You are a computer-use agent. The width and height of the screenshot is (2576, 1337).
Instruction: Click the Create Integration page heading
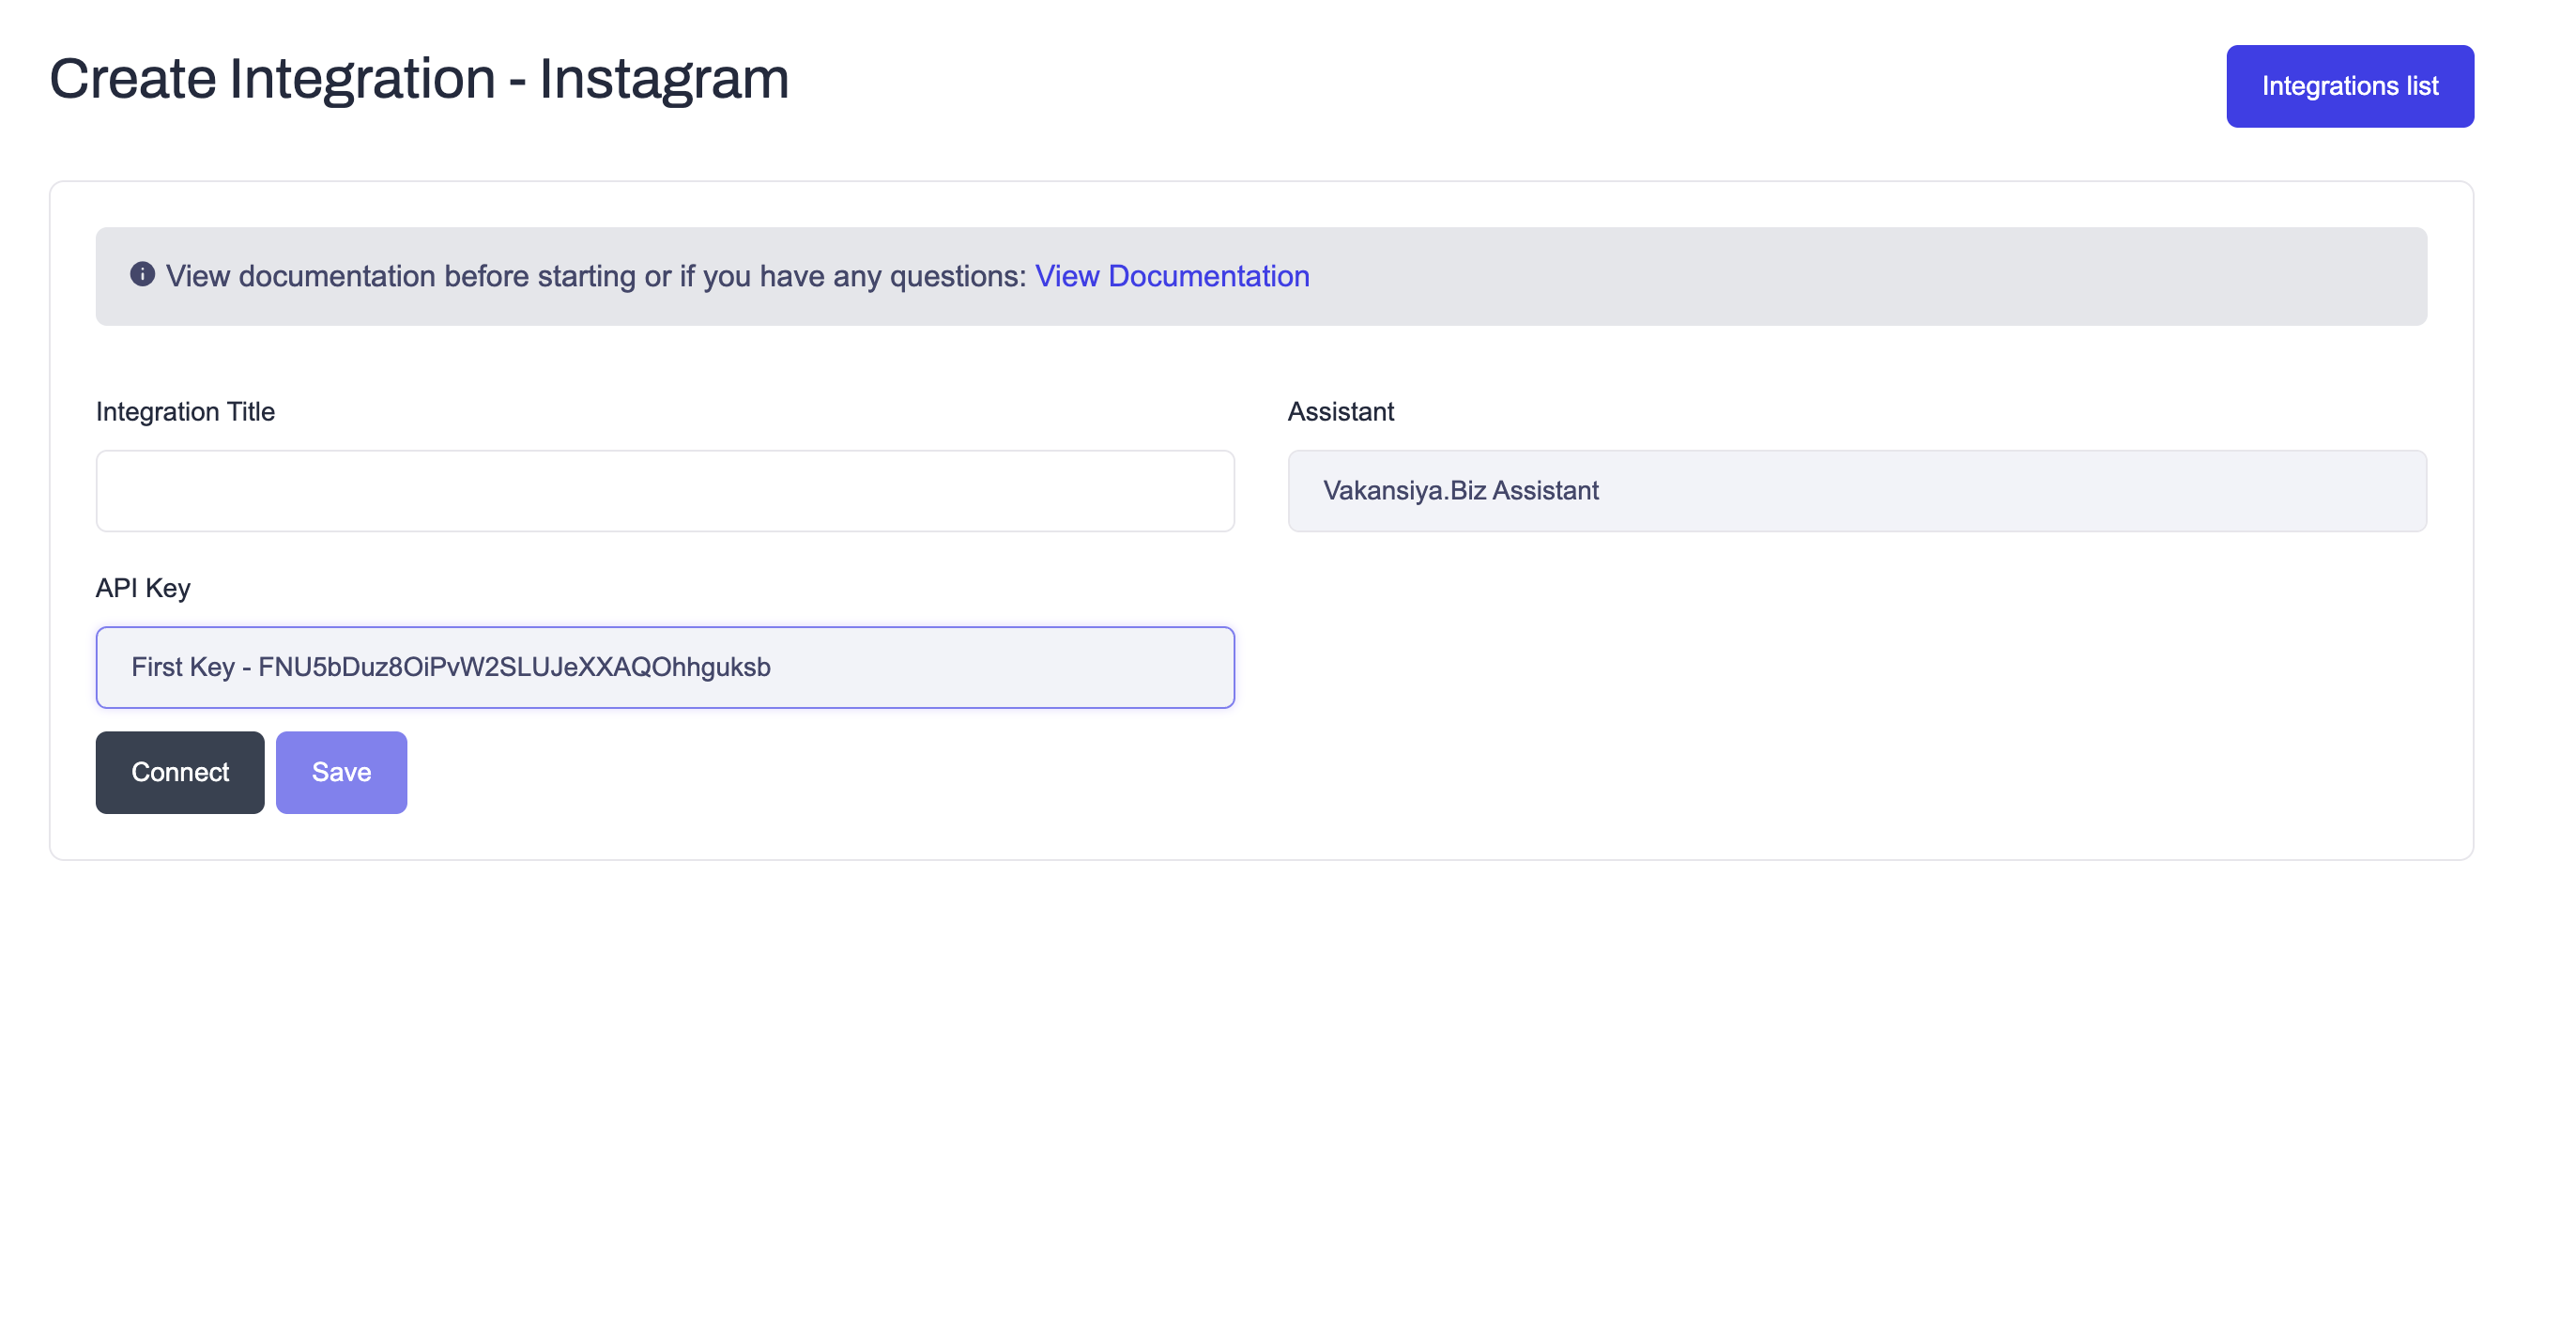[418, 79]
